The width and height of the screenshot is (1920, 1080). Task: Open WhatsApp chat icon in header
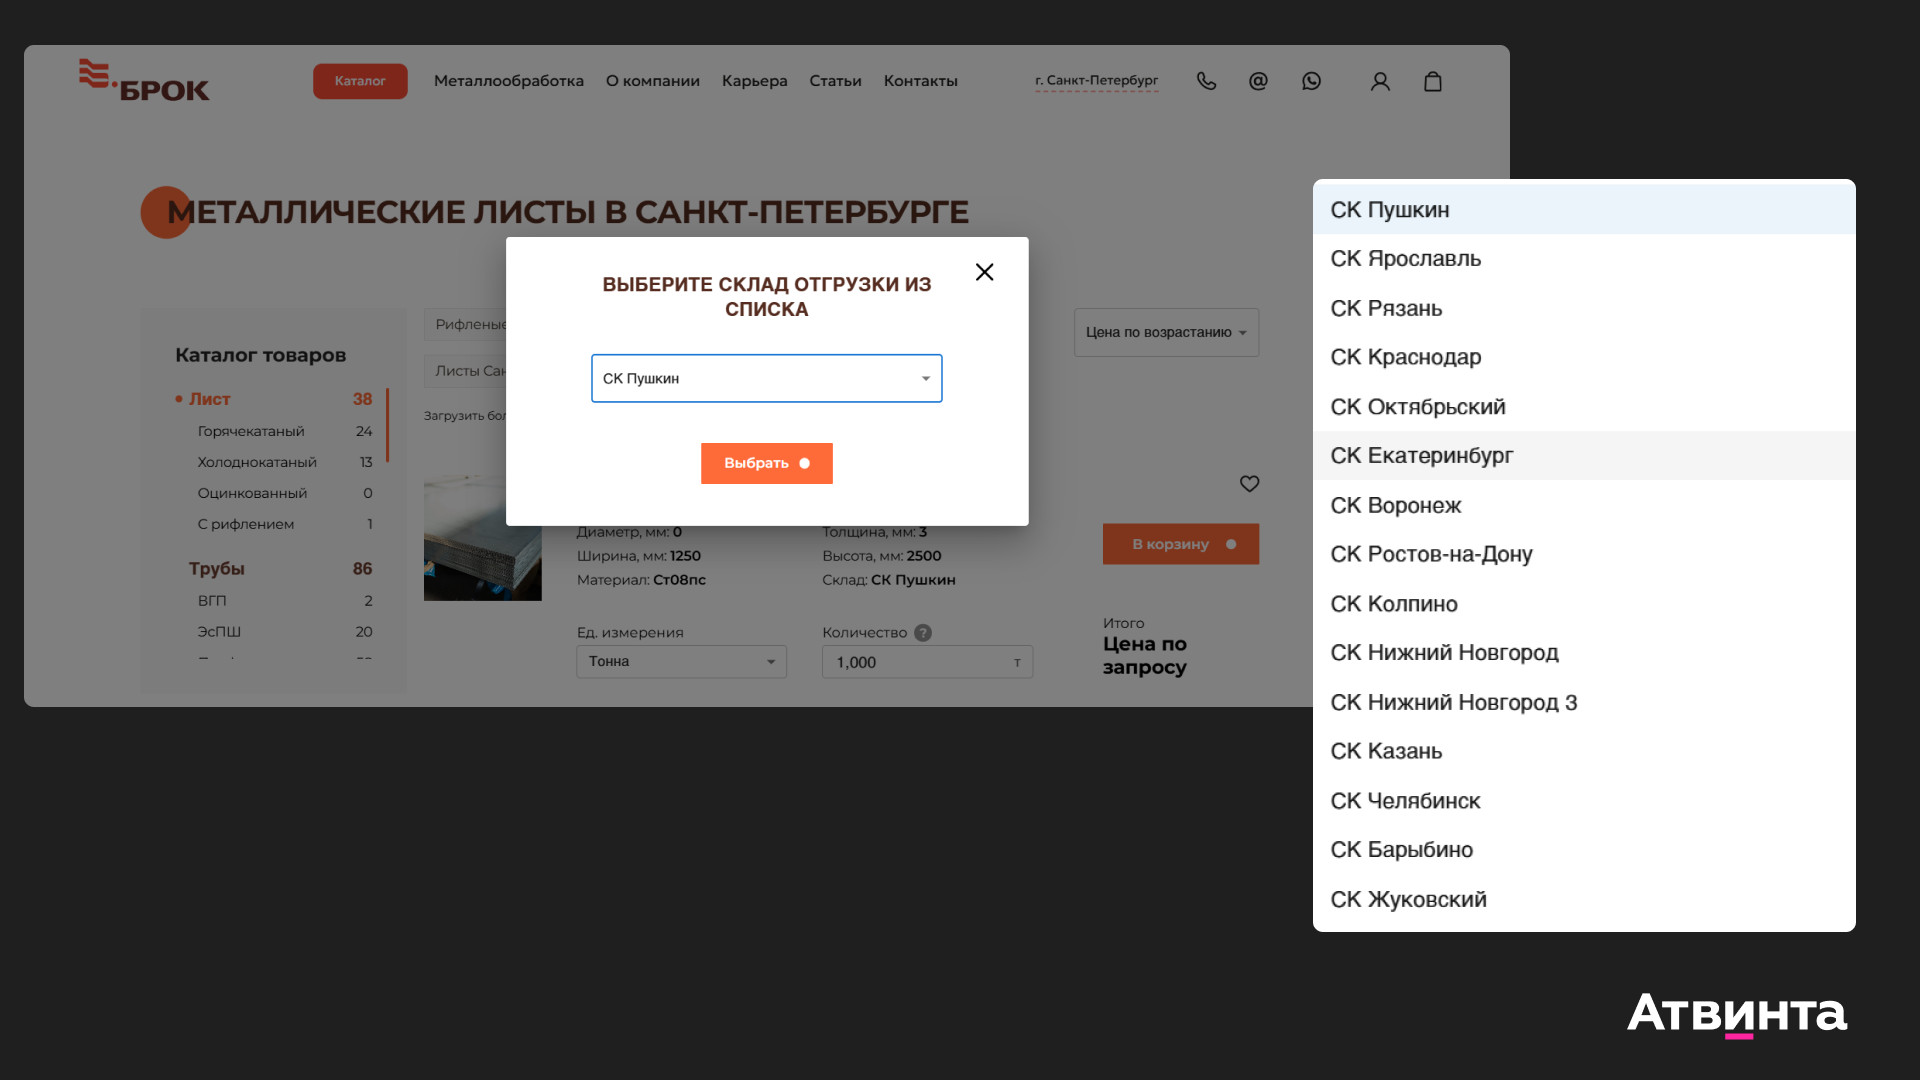[1311, 81]
